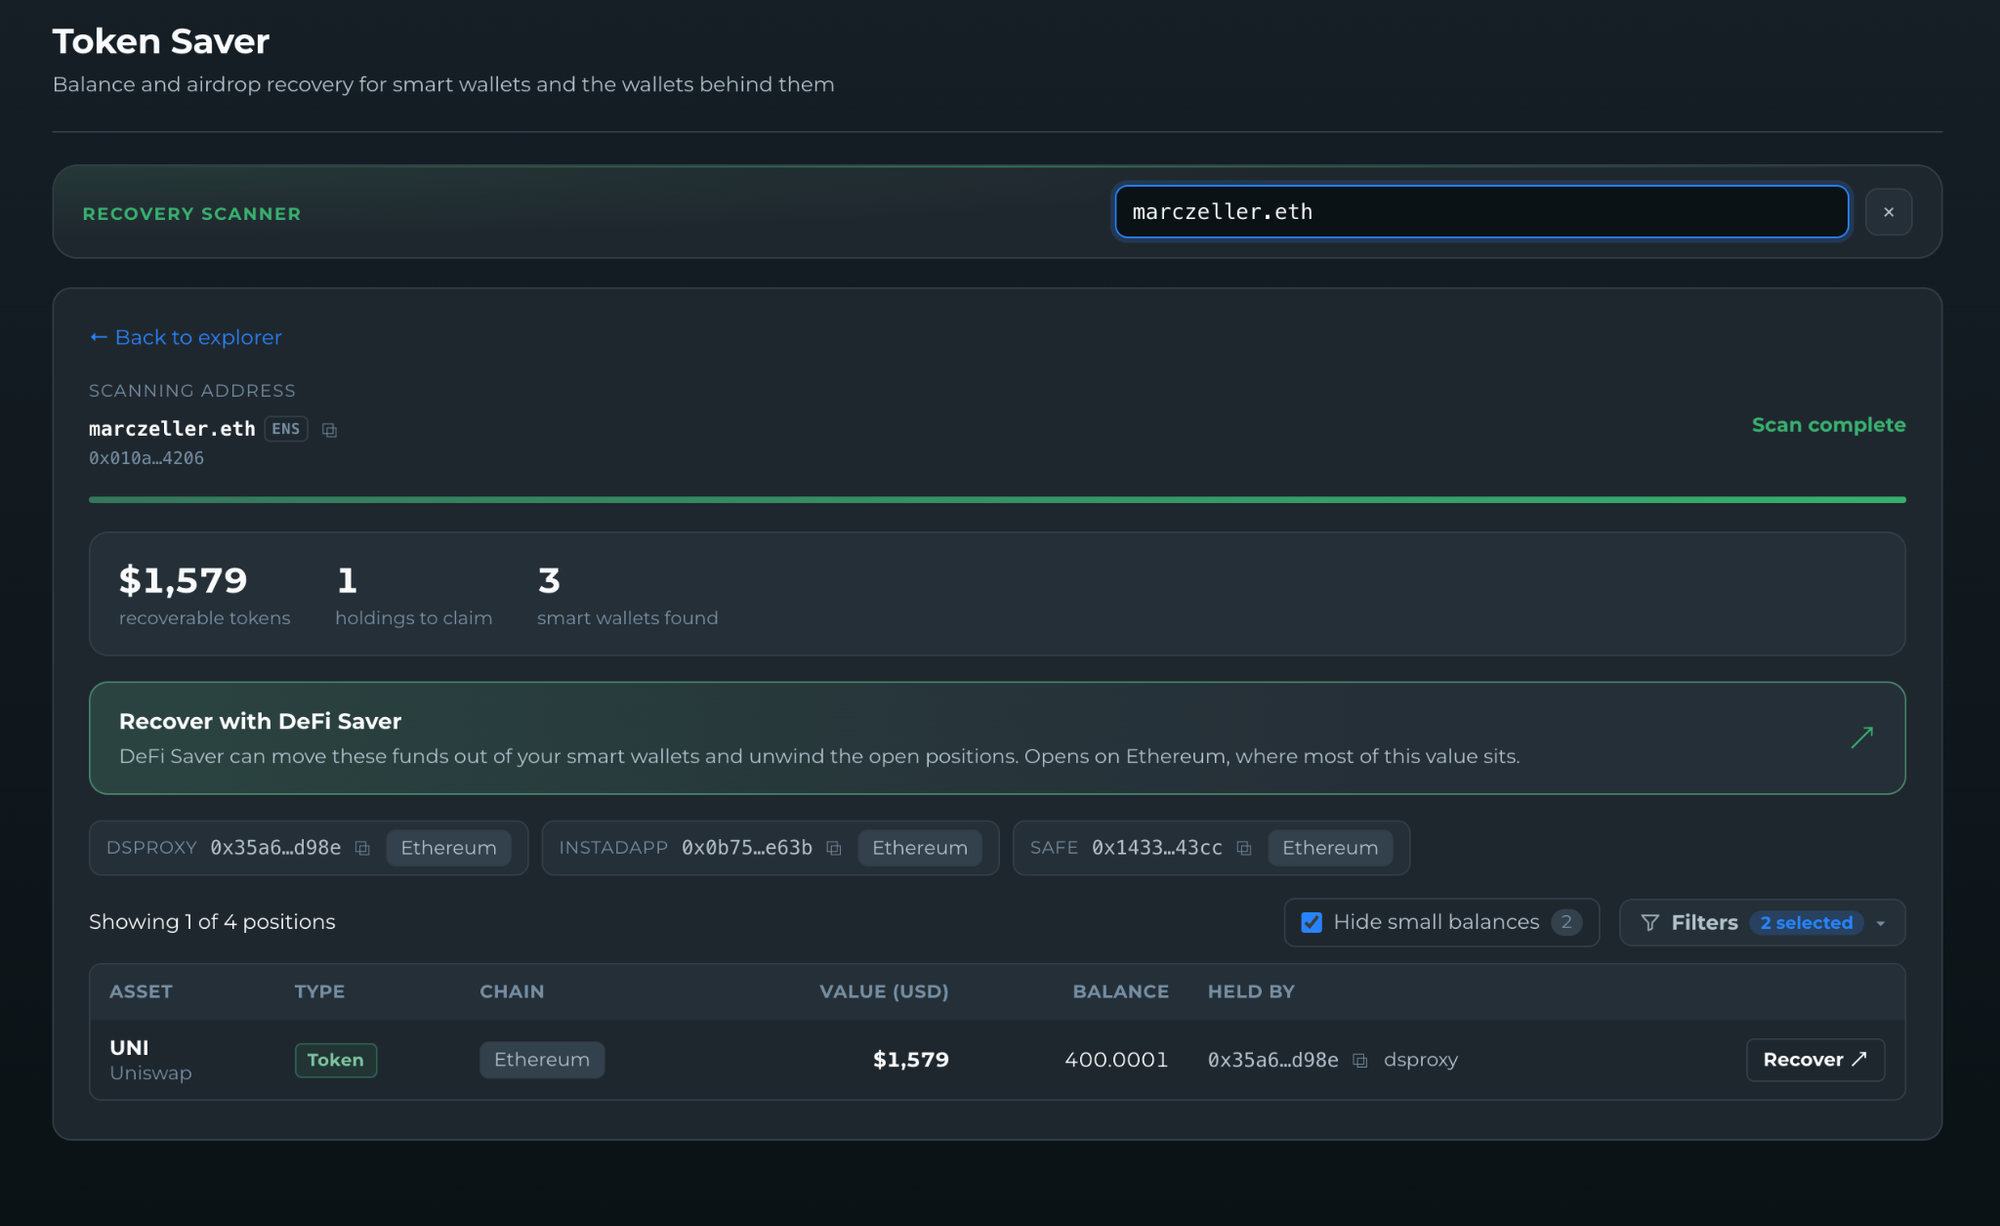
Task: Click the Ethereum chain badge in UNI row
Action: tap(542, 1060)
